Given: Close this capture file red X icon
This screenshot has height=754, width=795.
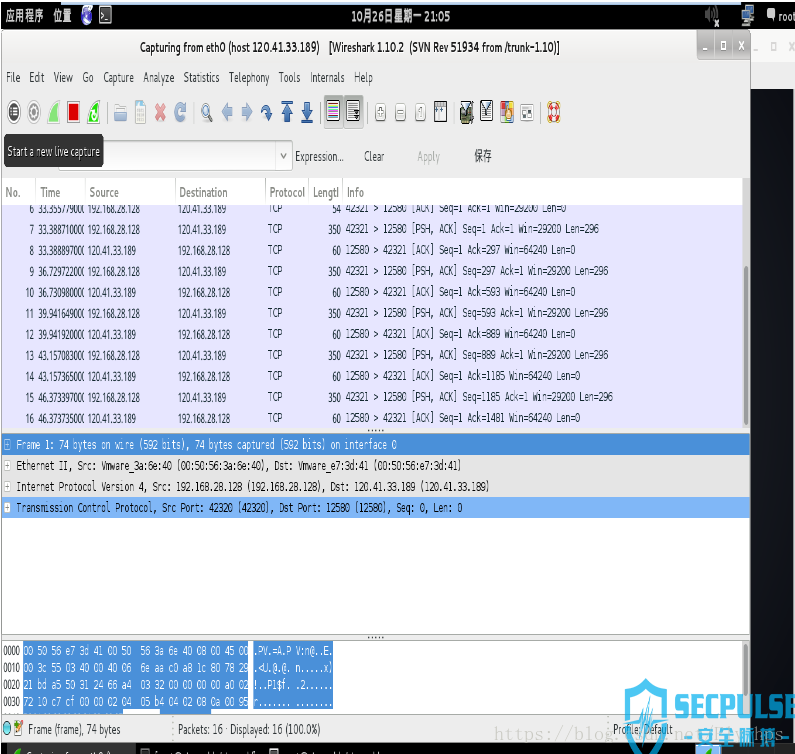Looking at the screenshot, I should (160, 112).
